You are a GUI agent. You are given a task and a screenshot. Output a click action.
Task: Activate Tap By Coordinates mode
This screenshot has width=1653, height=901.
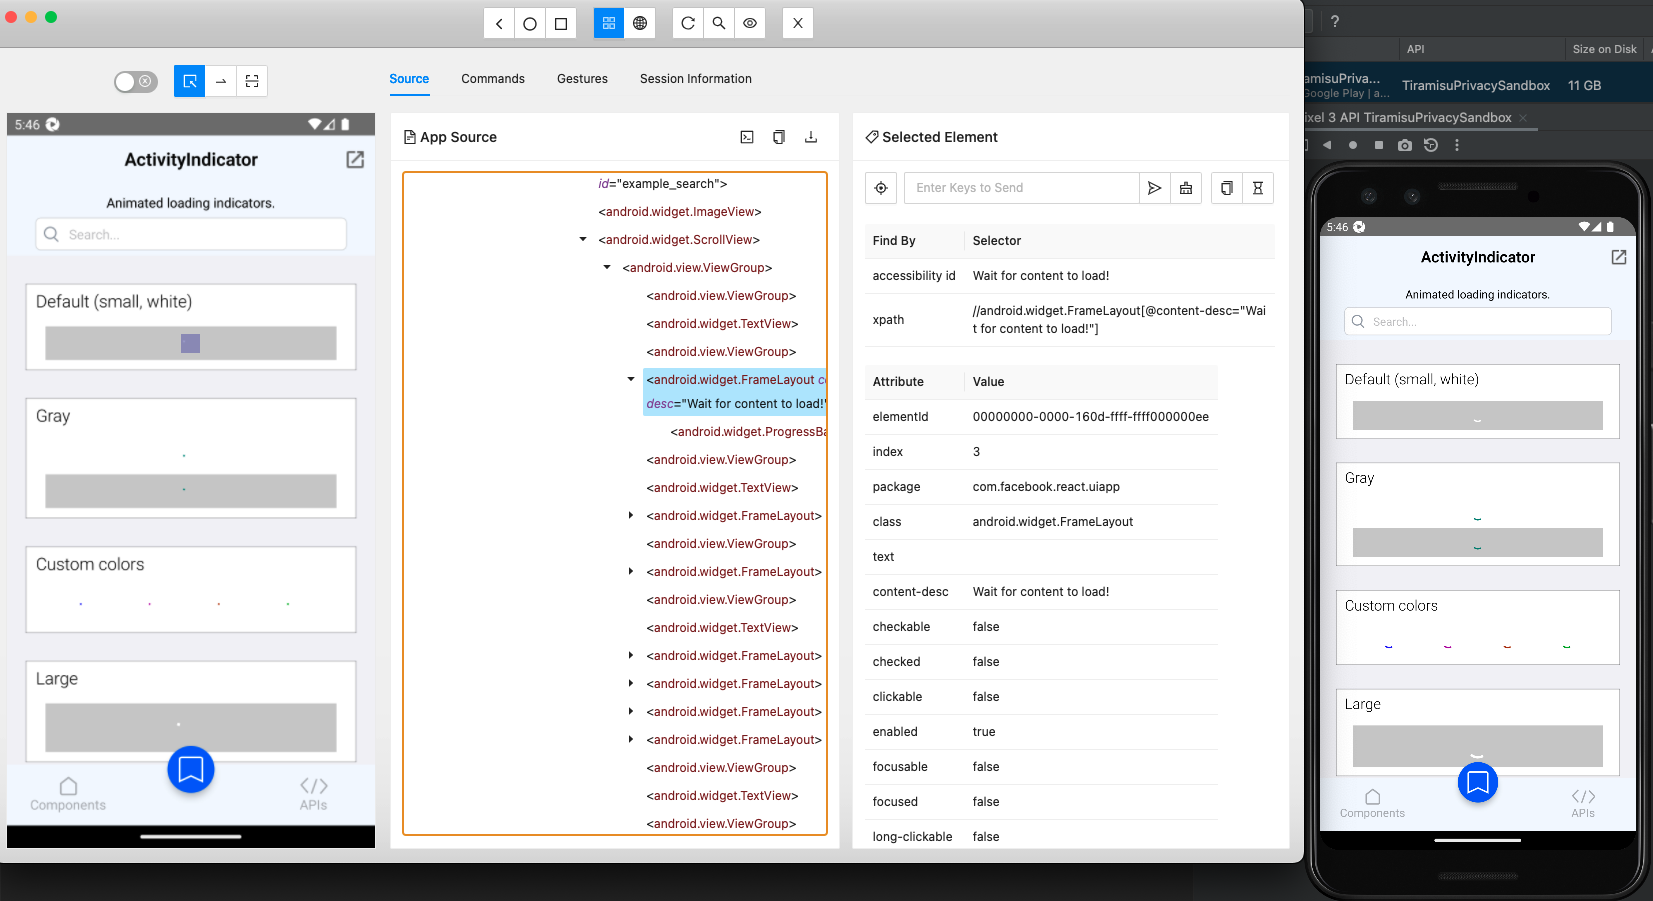click(x=252, y=81)
